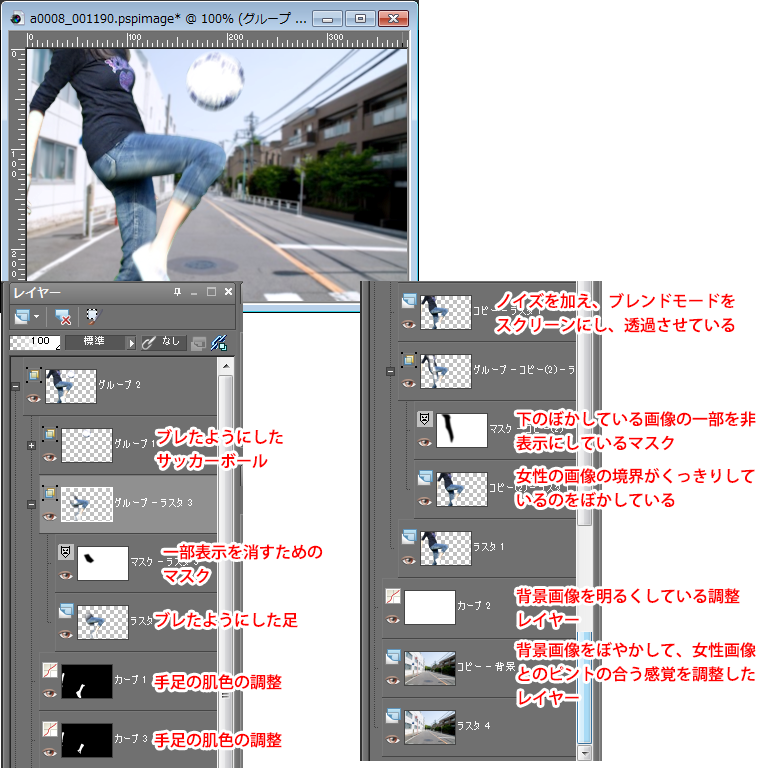Image resolution: width=770 pixels, height=770 pixels.
Task: Toggle visibility of マスク - ラスタ 3 layer
Action: click(66, 575)
